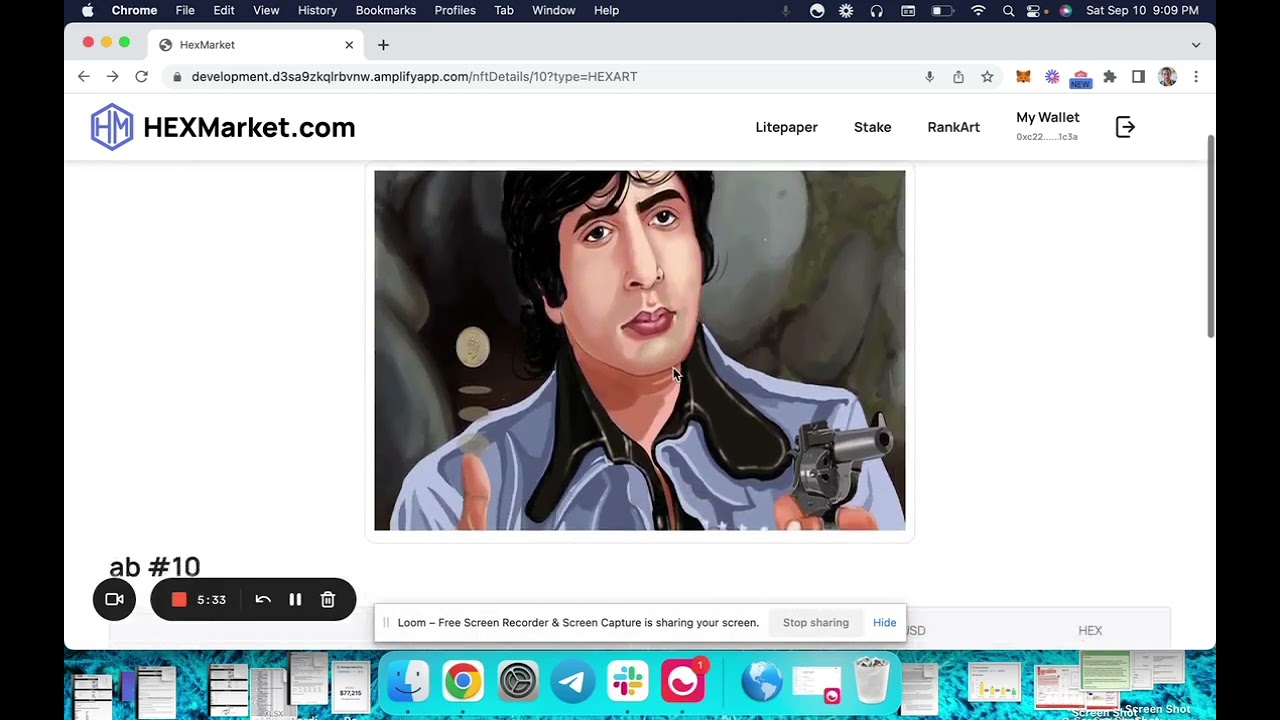The width and height of the screenshot is (1280, 720).
Task: Click the microphone icon in address bar
Action: coord(929,76)
